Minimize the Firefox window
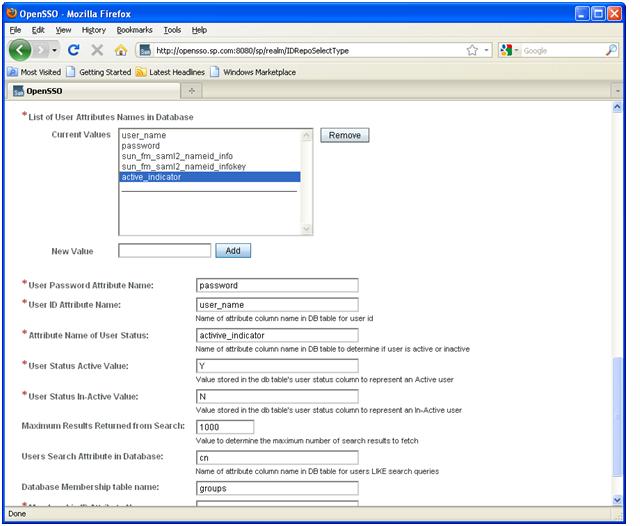Screen dimensions: 640x526 pos(582,14)
